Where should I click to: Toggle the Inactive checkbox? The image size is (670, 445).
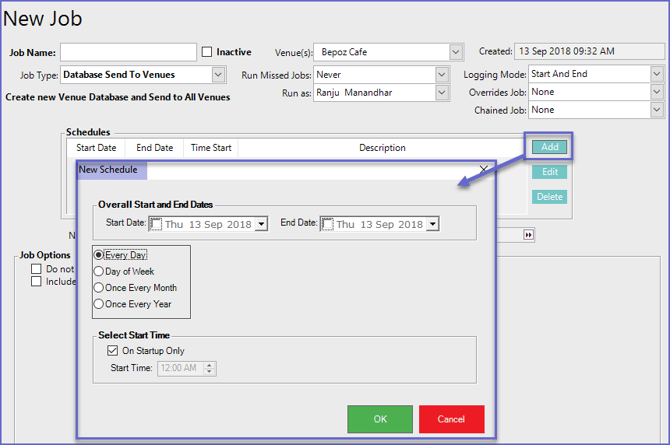coord(207,52)
